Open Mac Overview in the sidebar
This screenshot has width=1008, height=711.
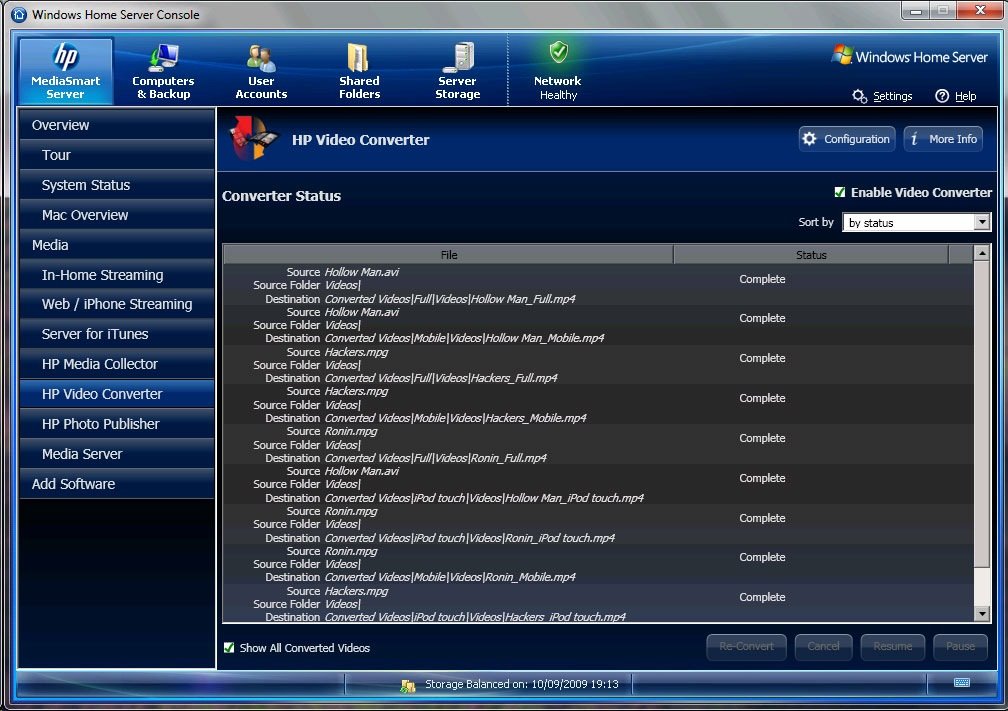(x=116, y=215)
